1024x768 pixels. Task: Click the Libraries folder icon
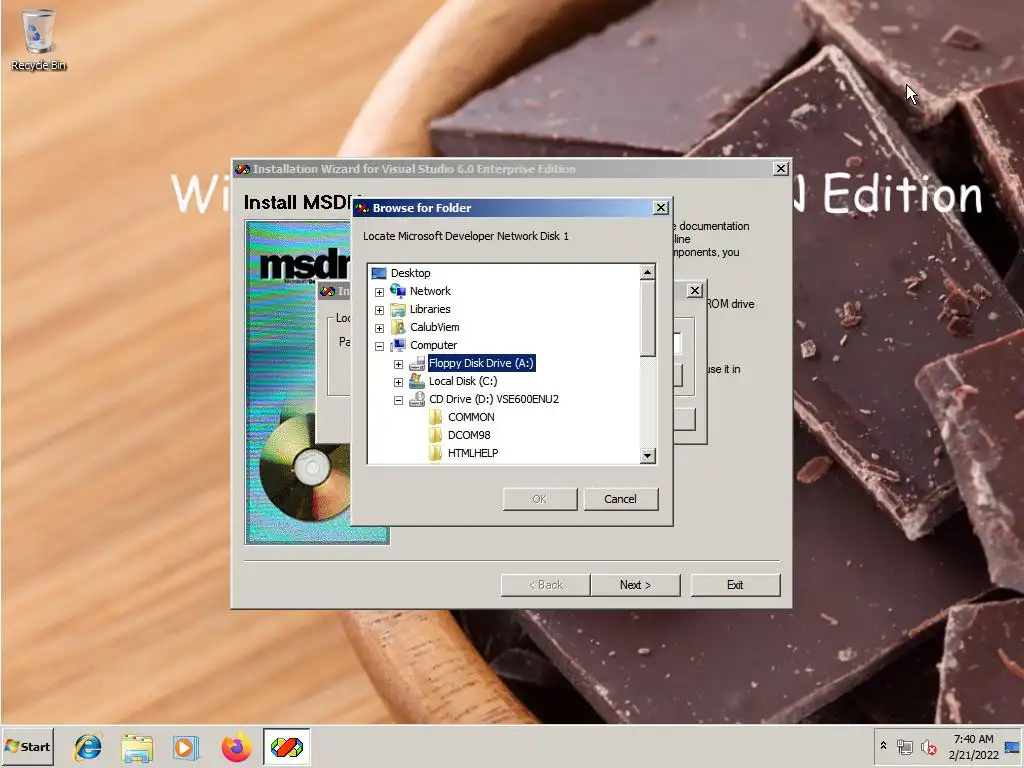tap(398, 309)
